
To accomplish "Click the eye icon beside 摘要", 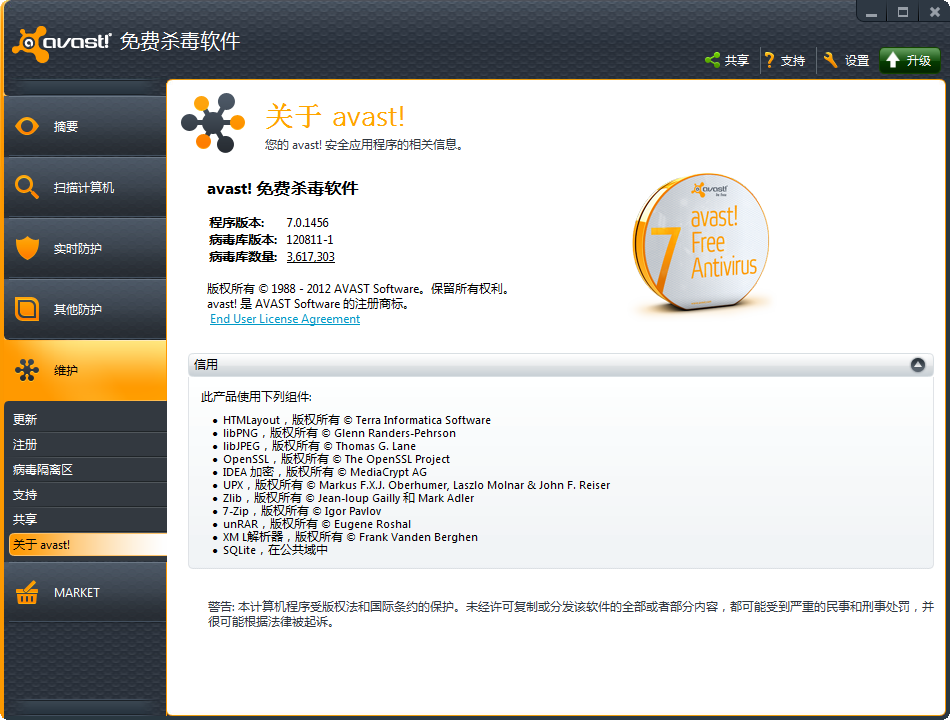I will (x=27, y=126).
